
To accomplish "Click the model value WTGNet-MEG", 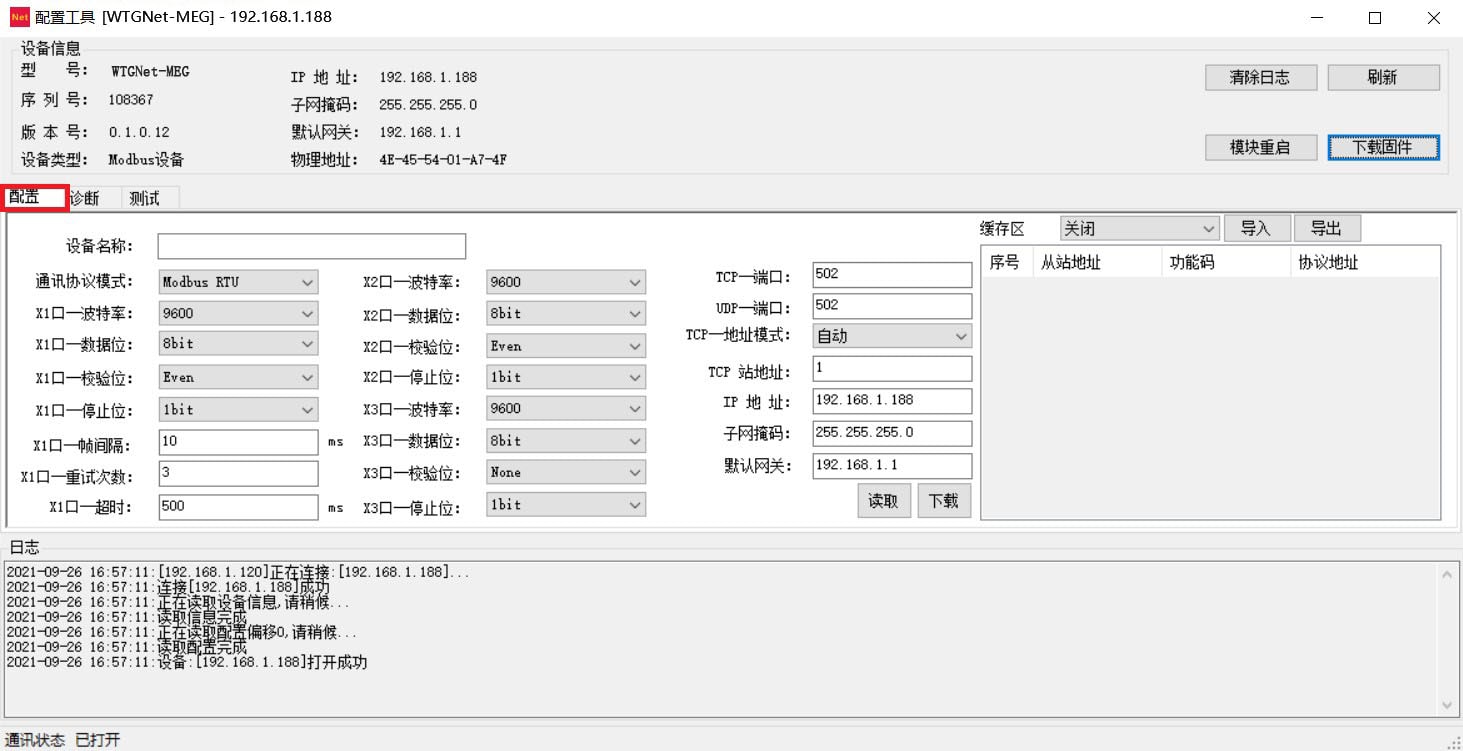I will [150, 72].
